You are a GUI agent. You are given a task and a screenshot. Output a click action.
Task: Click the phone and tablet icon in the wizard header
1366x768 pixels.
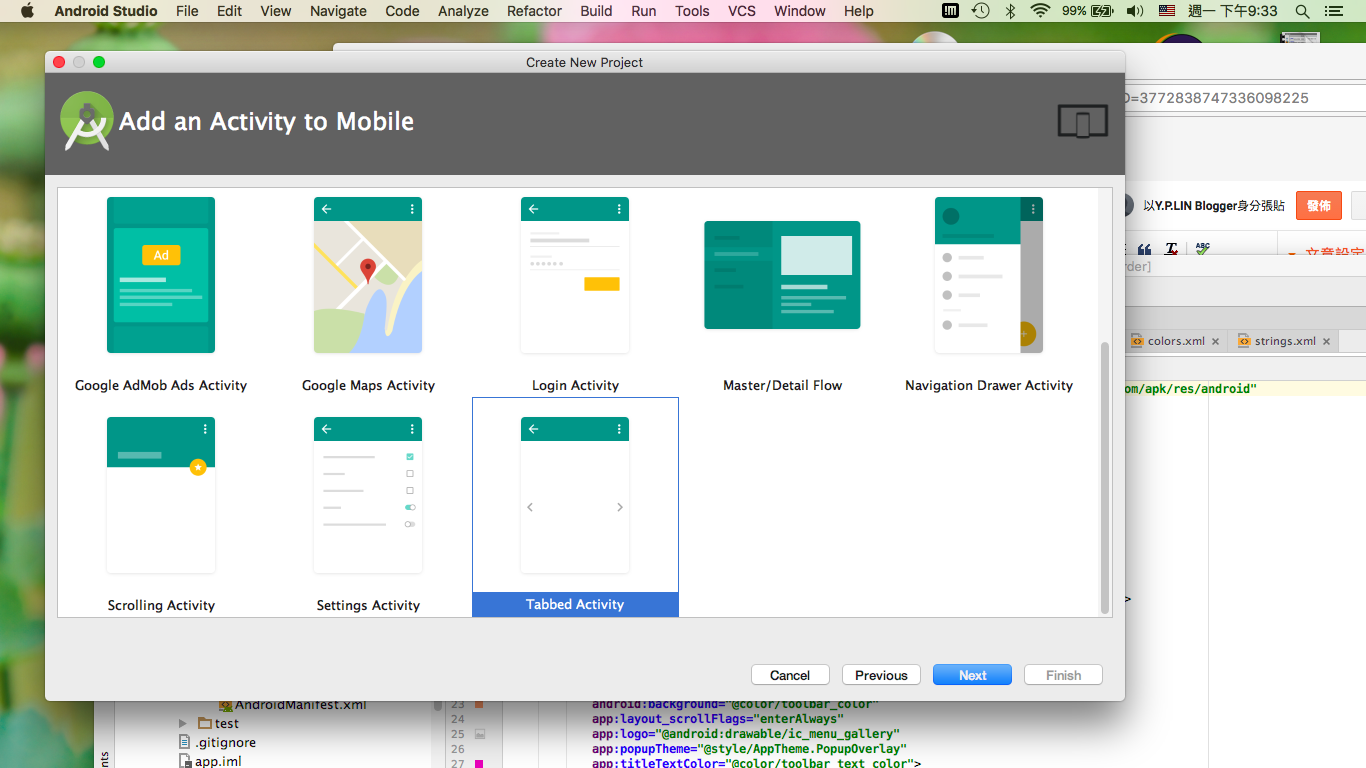click(1083, 120)
